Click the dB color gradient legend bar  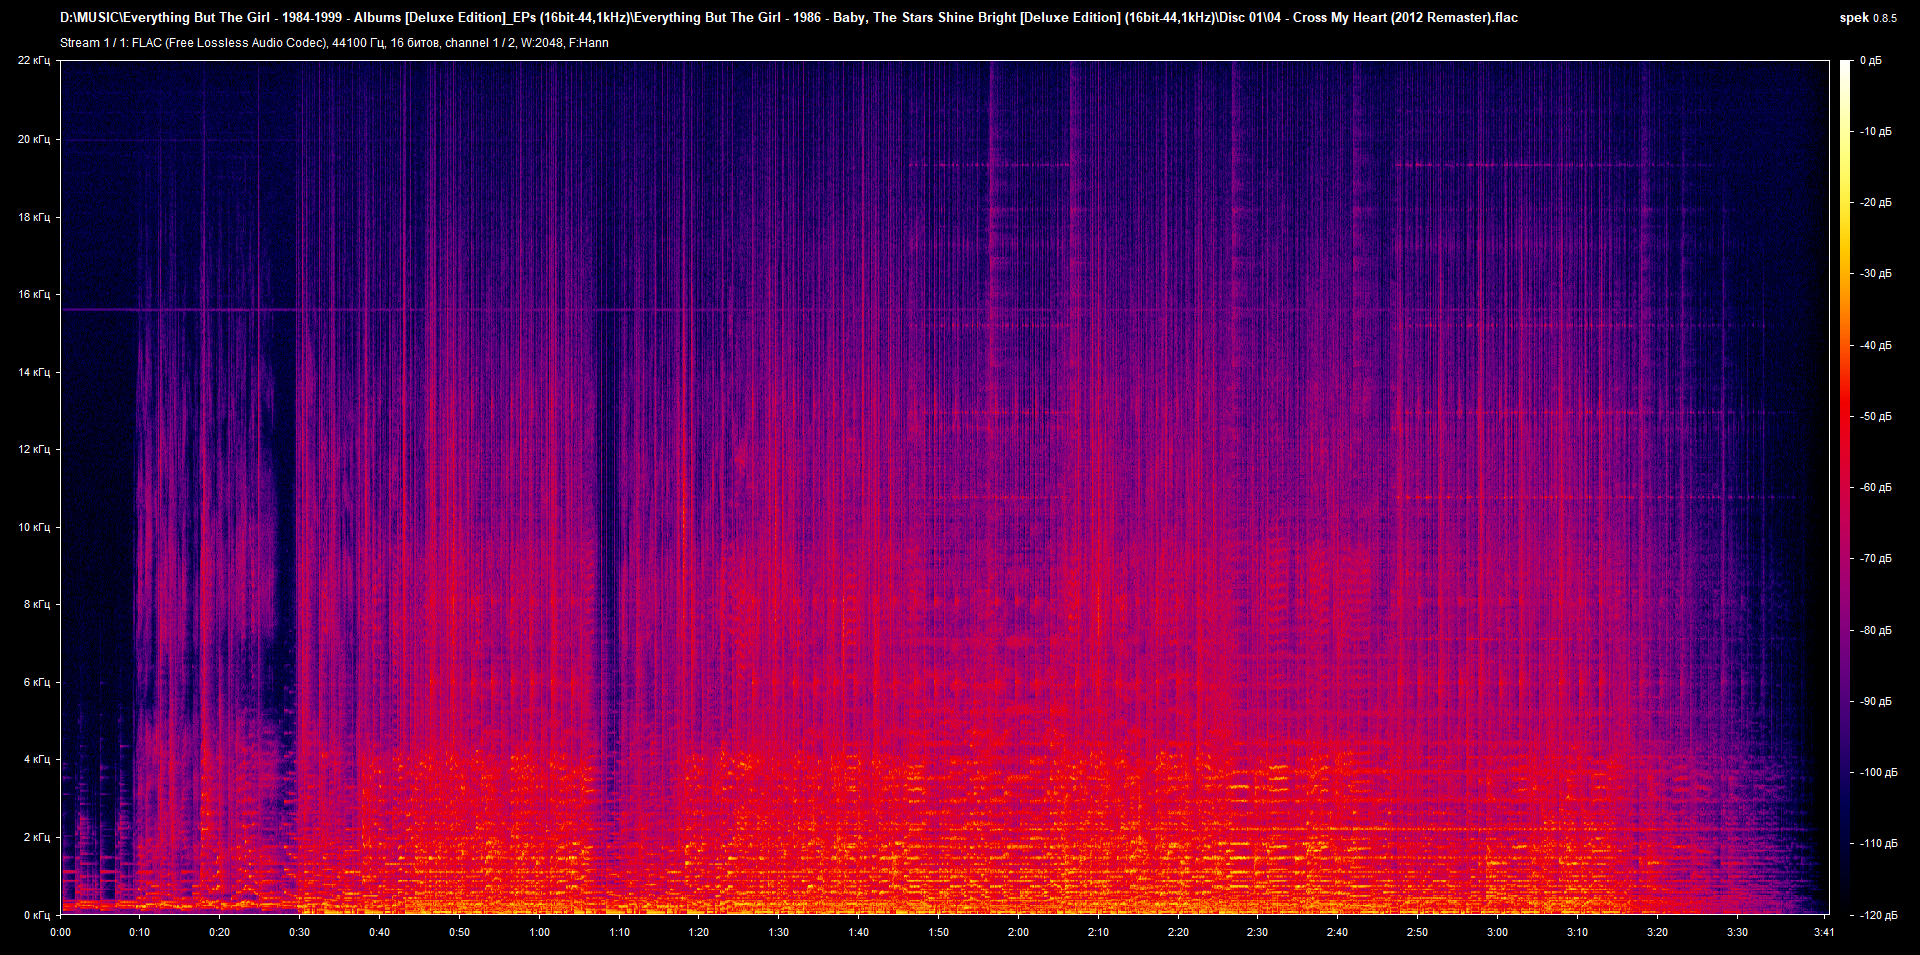(x=1845, y=487)
